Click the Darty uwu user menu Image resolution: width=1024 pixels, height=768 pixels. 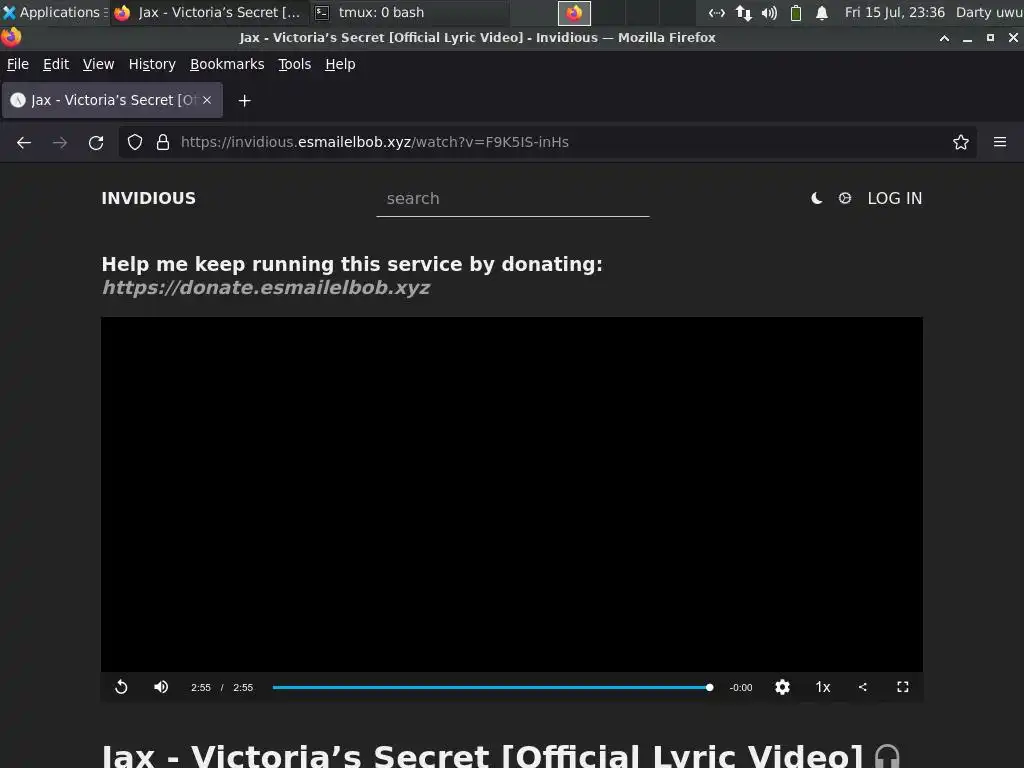click(989, 12)
